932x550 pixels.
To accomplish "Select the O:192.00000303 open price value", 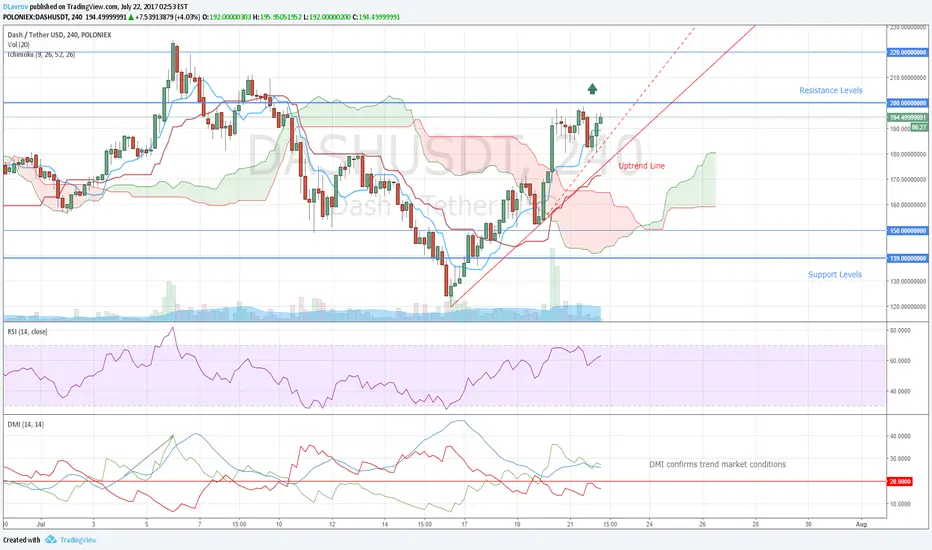I will tap(226, 17).
